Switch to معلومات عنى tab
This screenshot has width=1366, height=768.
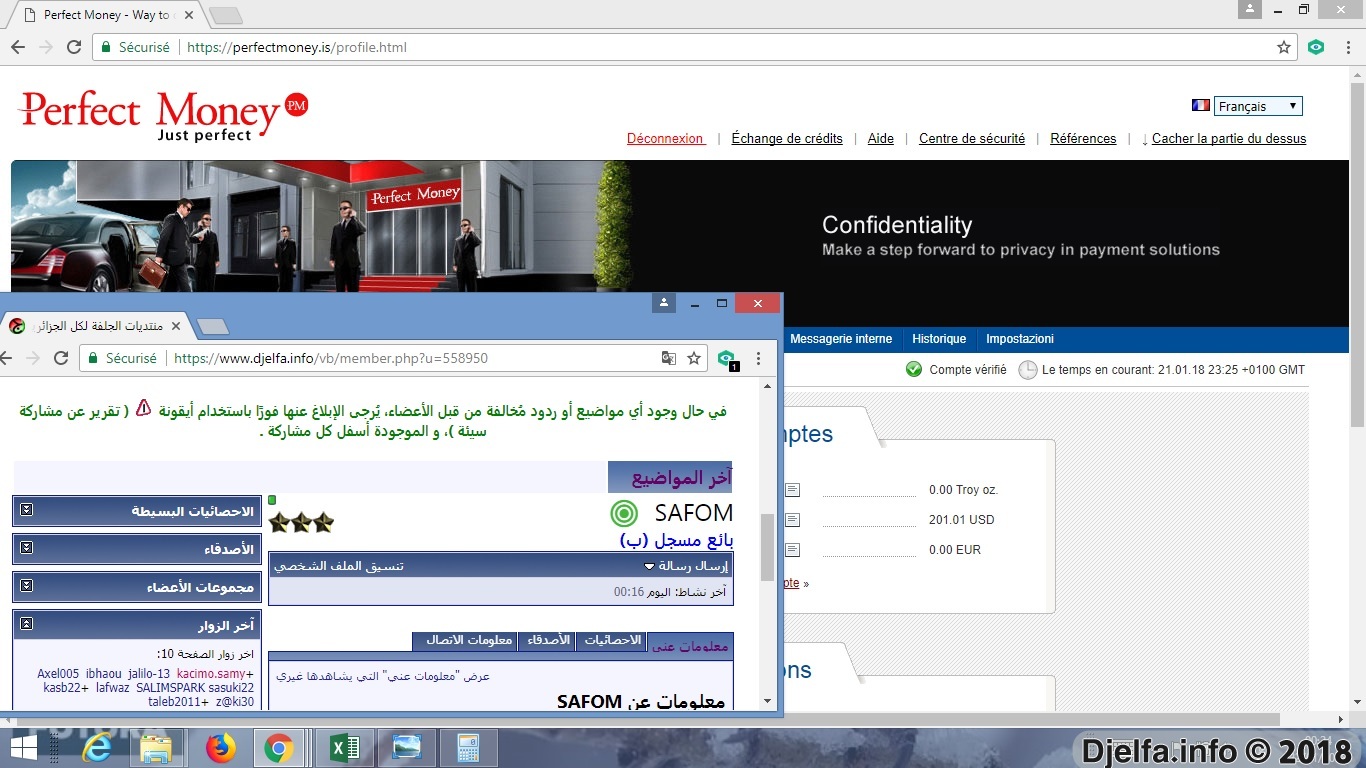[x=690, y=645]
